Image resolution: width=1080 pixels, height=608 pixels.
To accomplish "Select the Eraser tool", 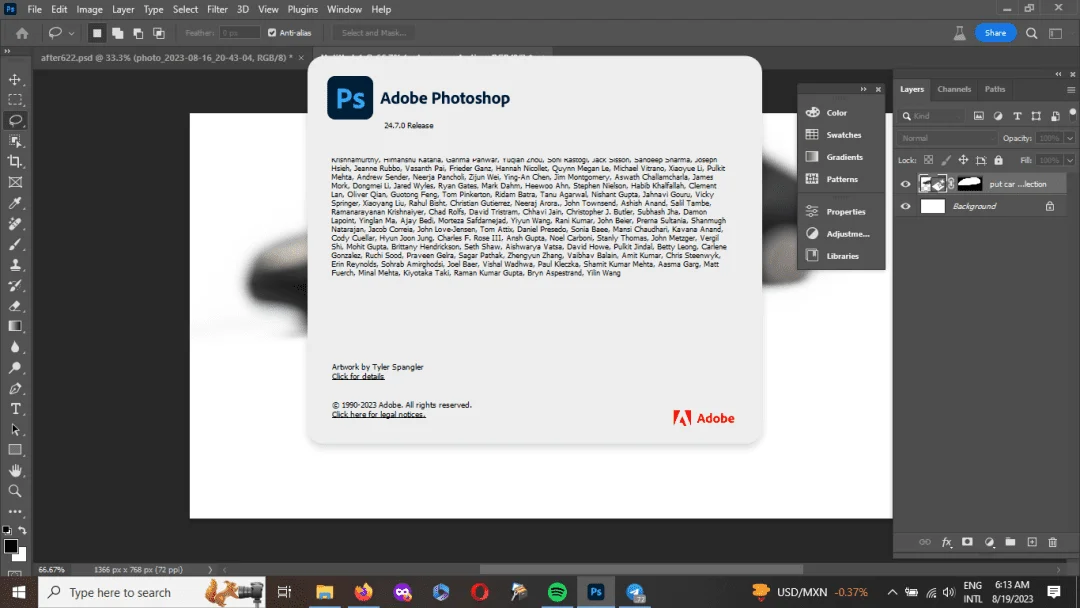I will click(15, 306).
